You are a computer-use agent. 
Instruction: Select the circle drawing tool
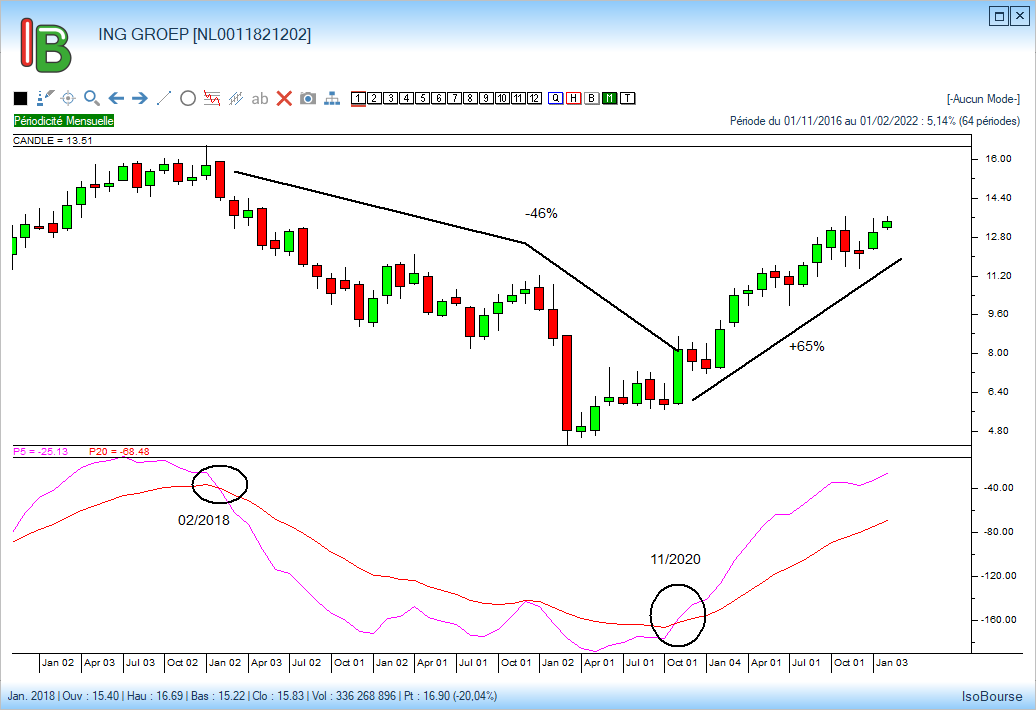[188, 98]
